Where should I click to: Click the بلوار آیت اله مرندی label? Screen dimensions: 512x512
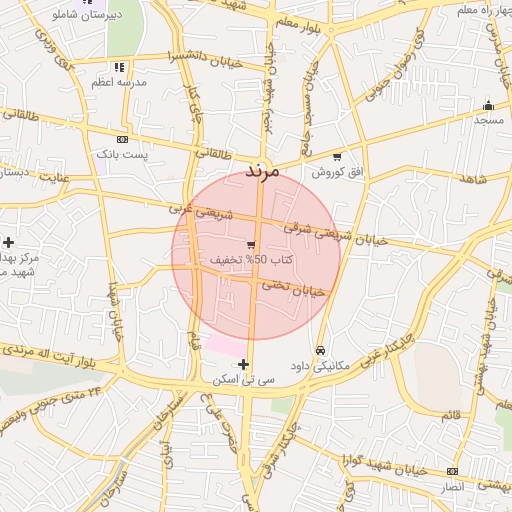click(49, 357)
